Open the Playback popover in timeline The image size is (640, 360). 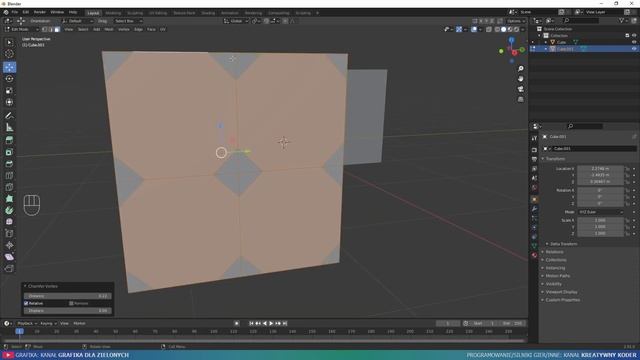click(27, 323)
